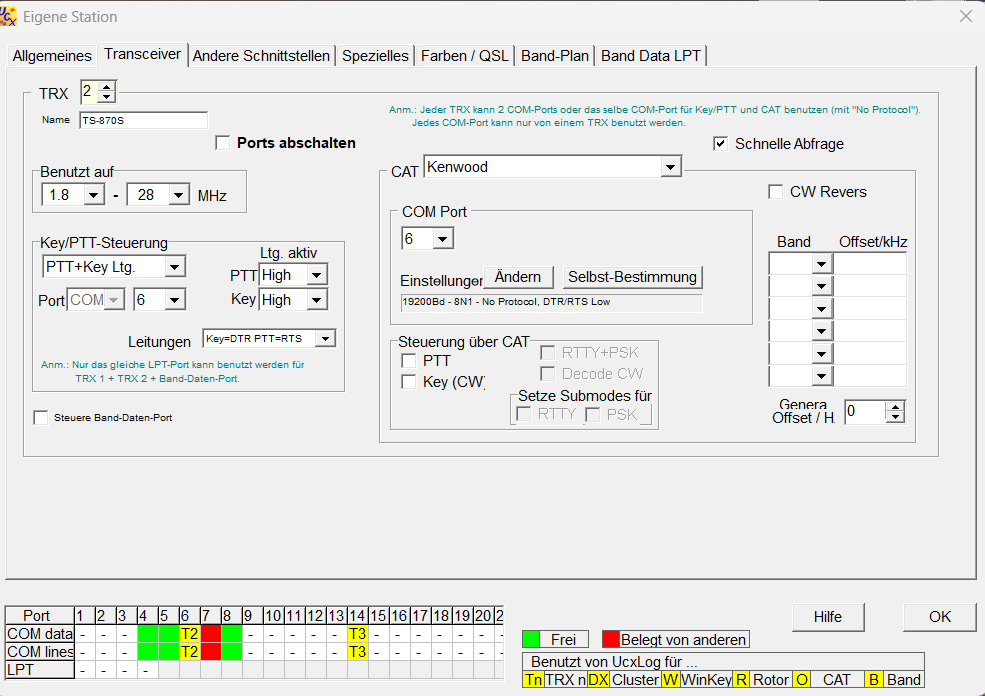
Task: Toggle the CW Revers checkbox
Action: (775, 192)
